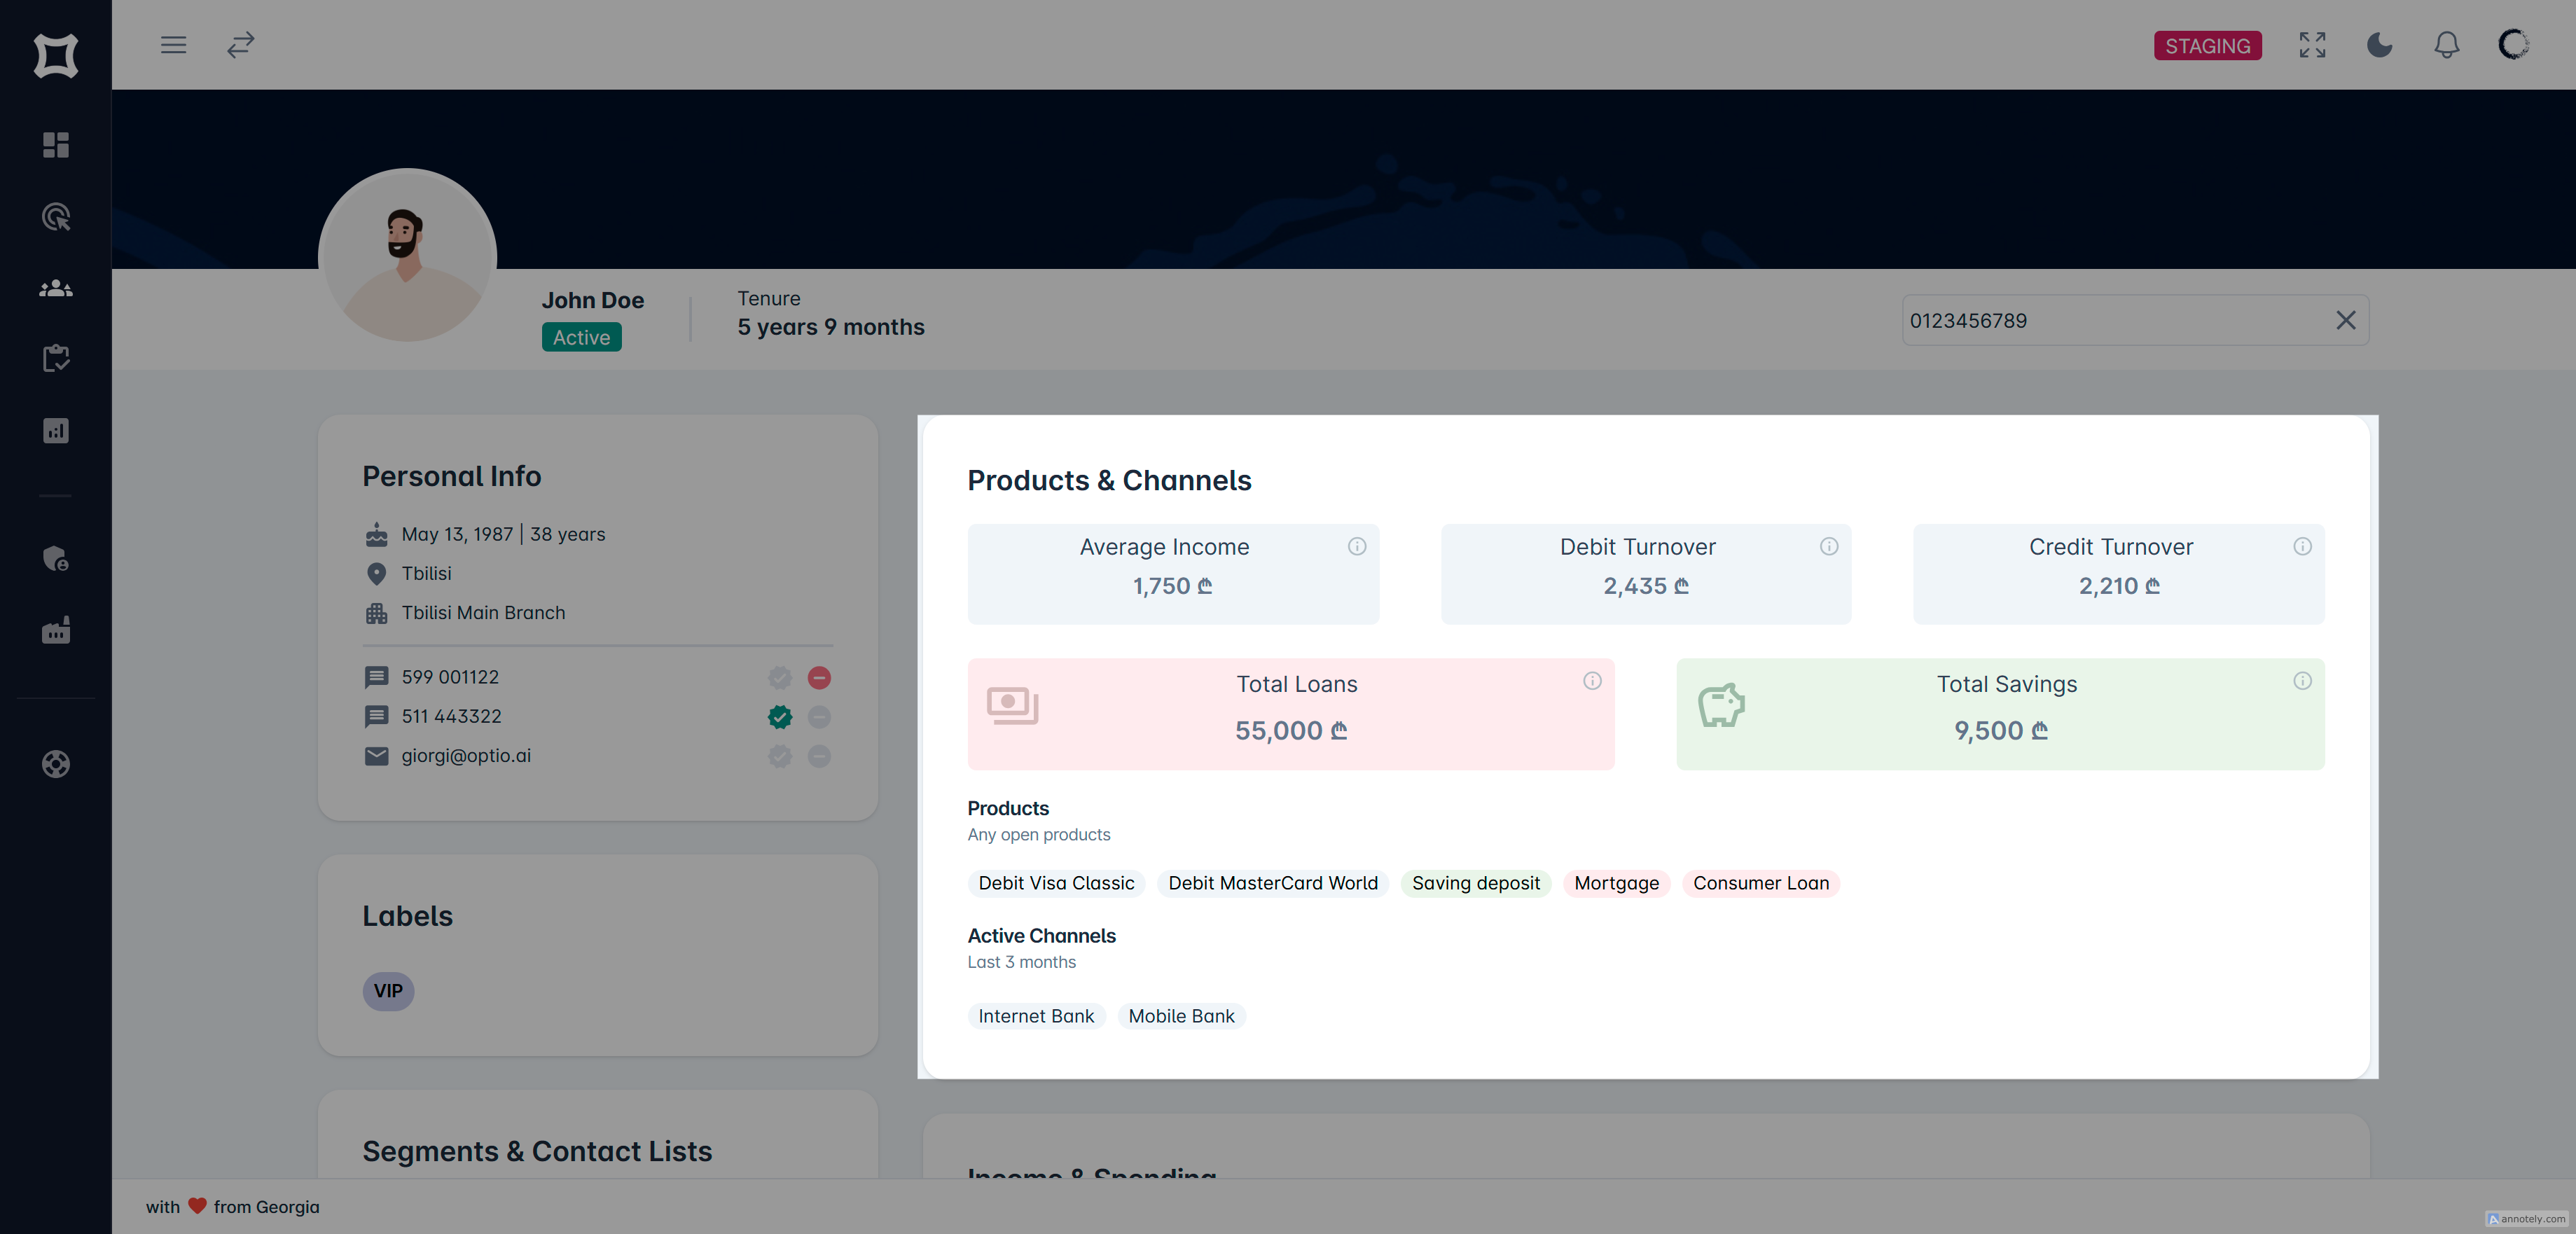2576x1234 pixels.
Task: Toggle the sidebar with hamburger menu
Action: point(174,45)
